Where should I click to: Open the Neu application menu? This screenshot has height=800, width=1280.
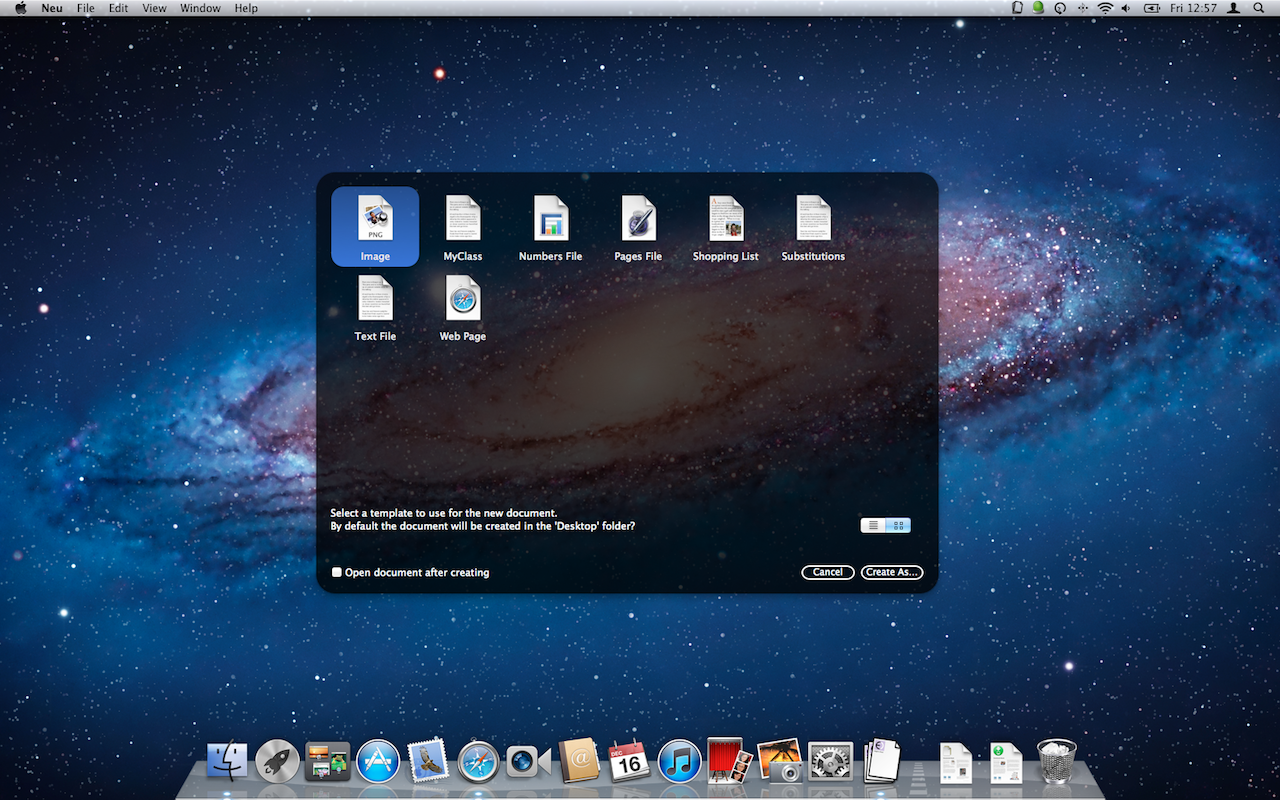tap(52, 8)
